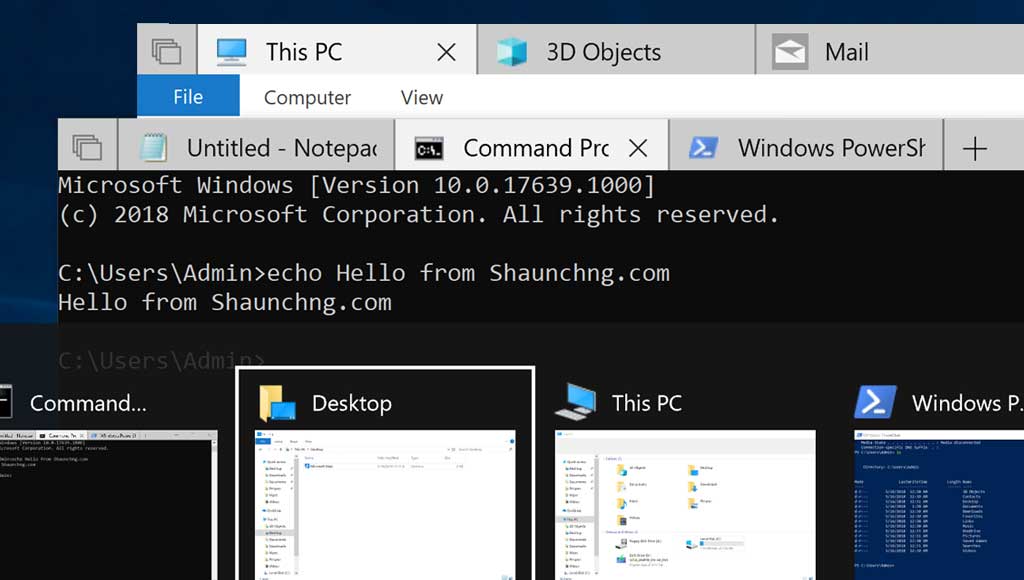Image resolution: width=1024 pixels, height=580 pixels.
Task: Click the Microsoft Corporation copyright line
Action: coord(419,214)
